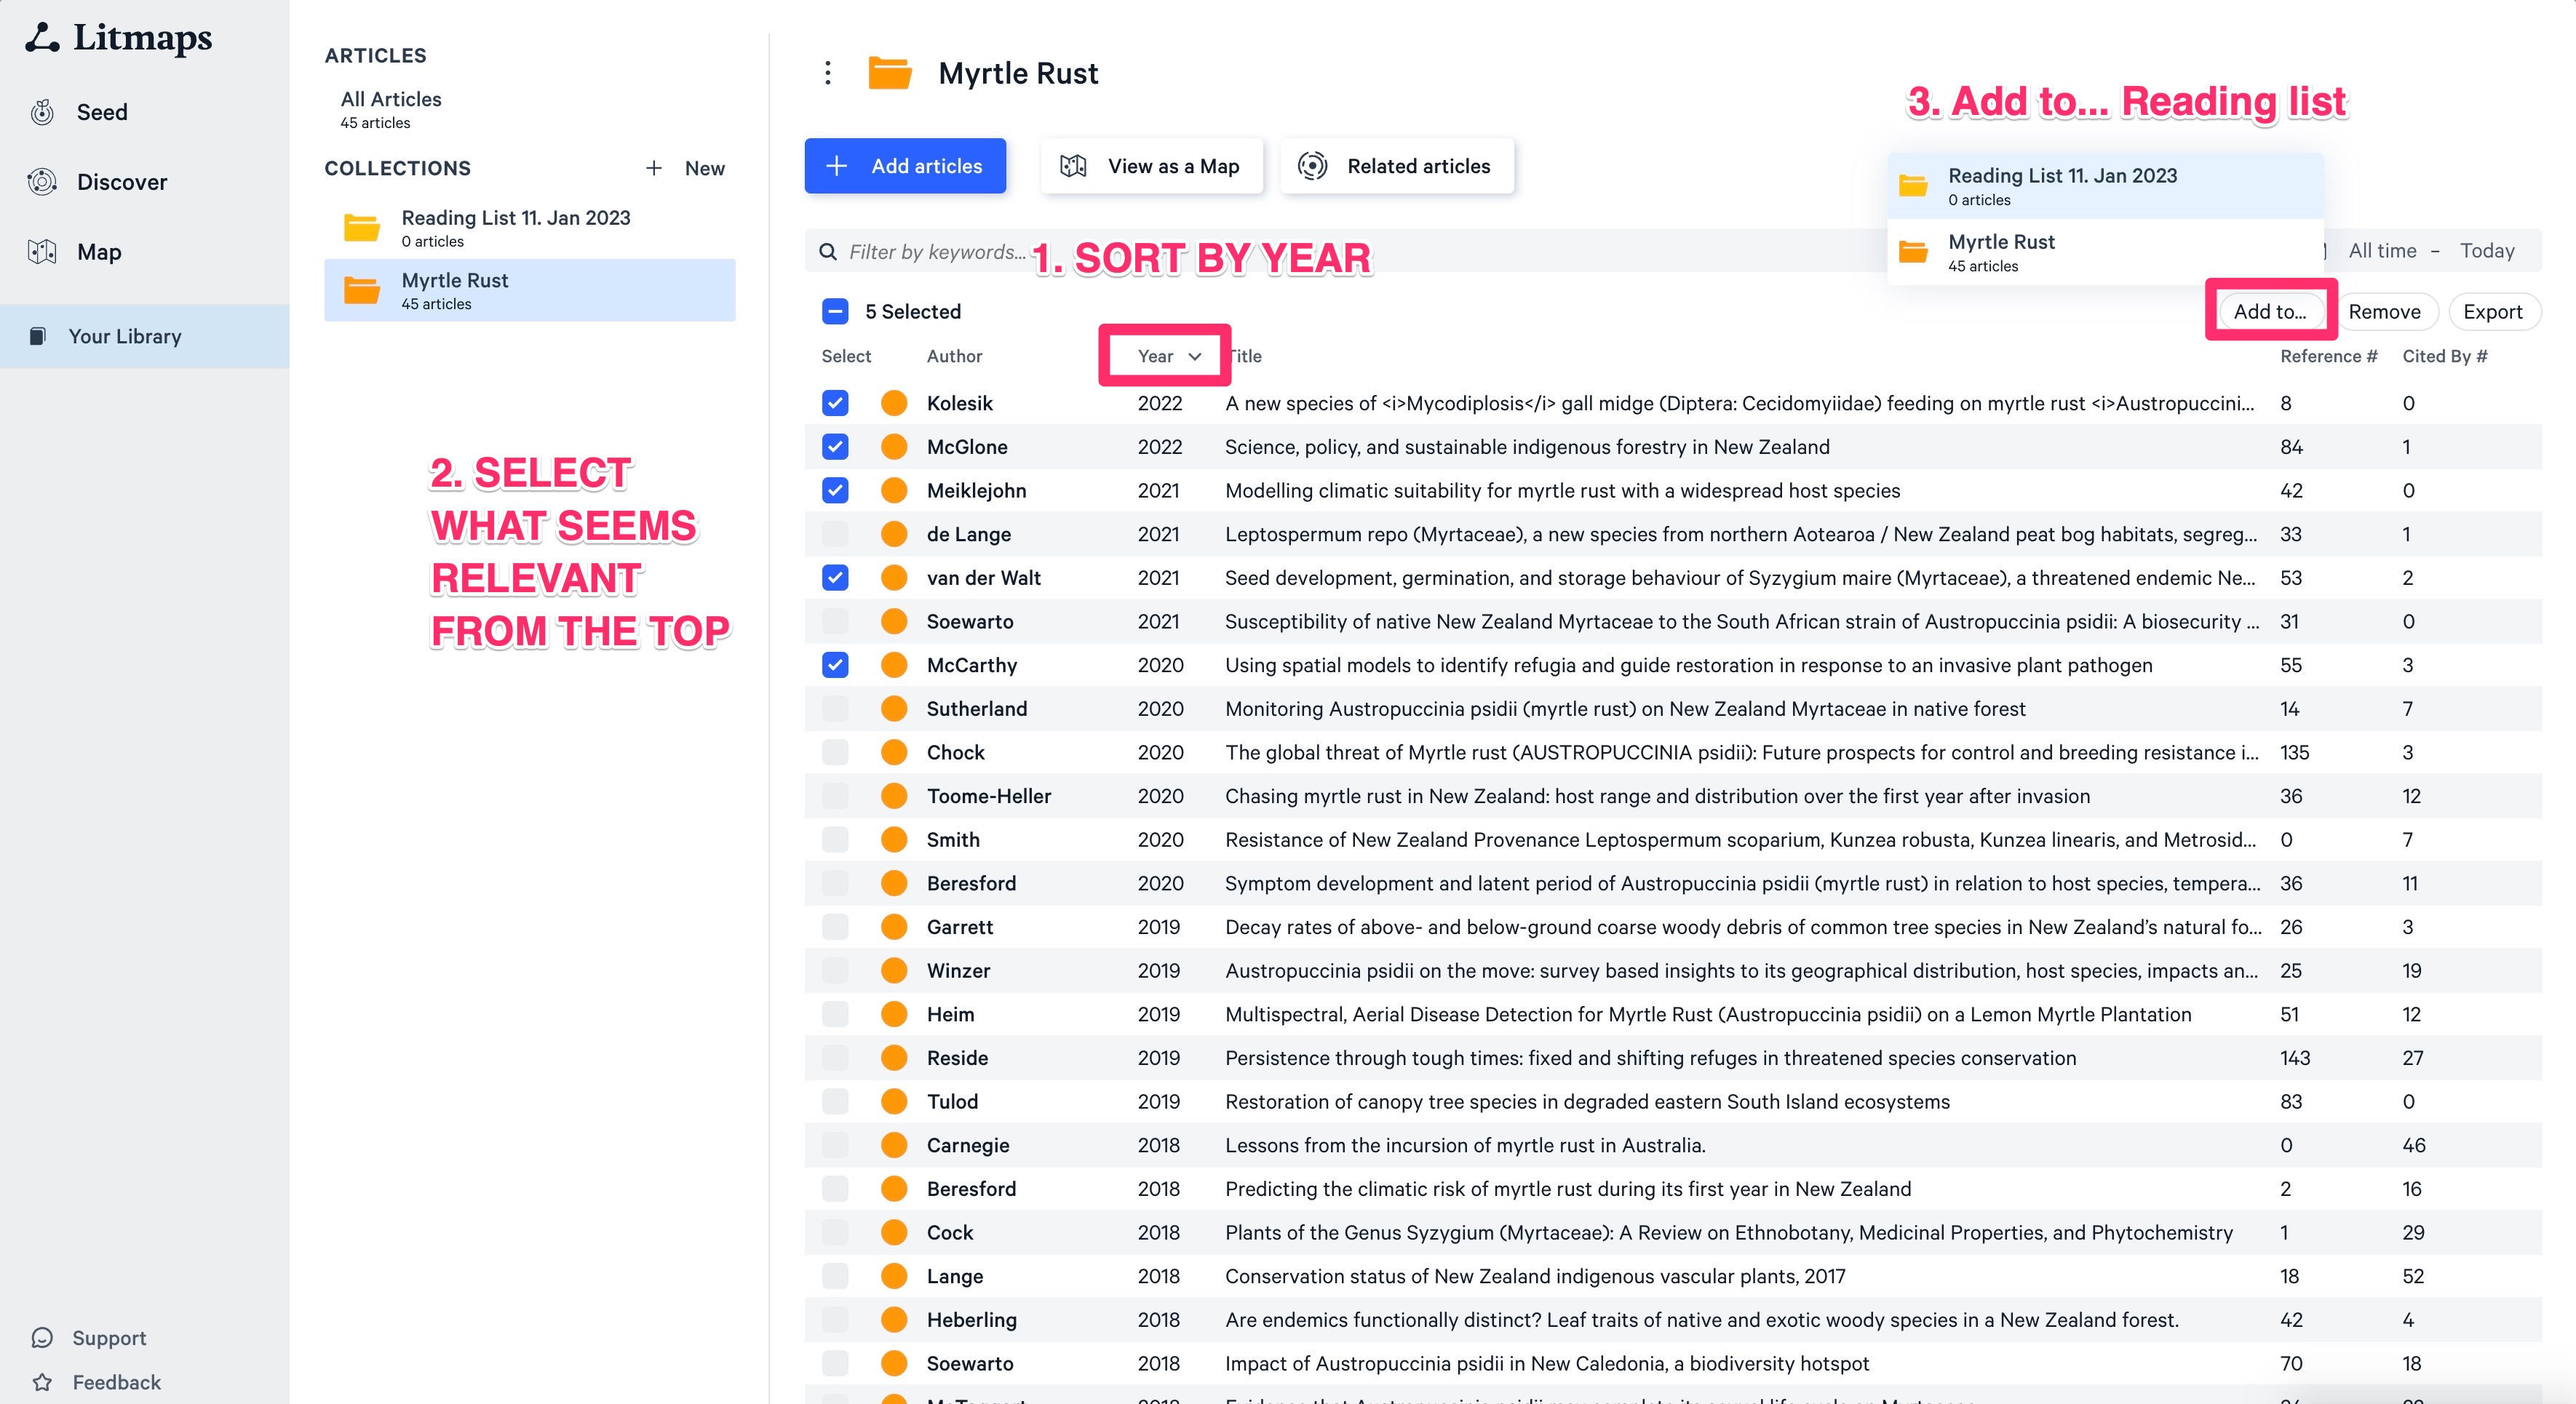Click the orange dot beside Cock

[x=894, y=1232]
